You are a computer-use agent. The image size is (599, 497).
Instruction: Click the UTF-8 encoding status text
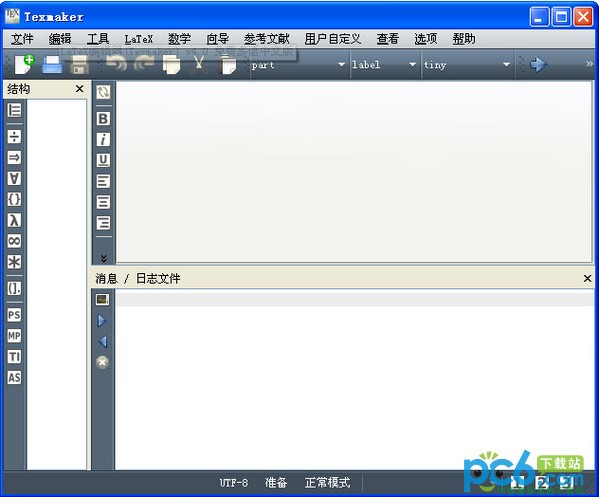pyautogui.click(x=234, y=483)
